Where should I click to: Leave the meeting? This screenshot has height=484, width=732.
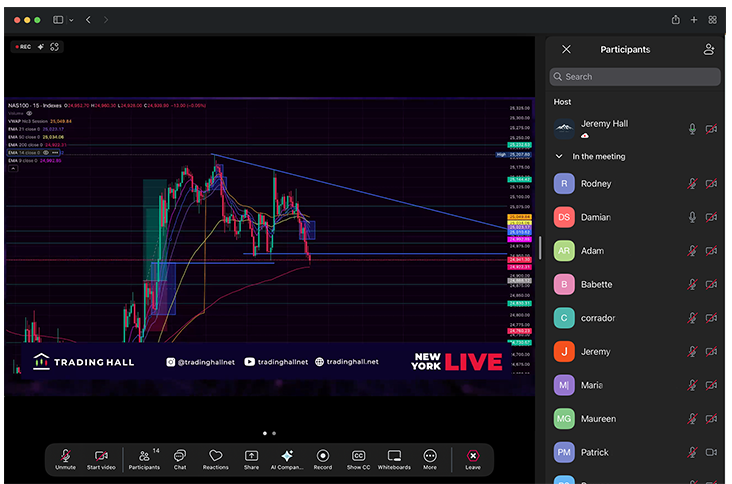[x=473, y=458]
